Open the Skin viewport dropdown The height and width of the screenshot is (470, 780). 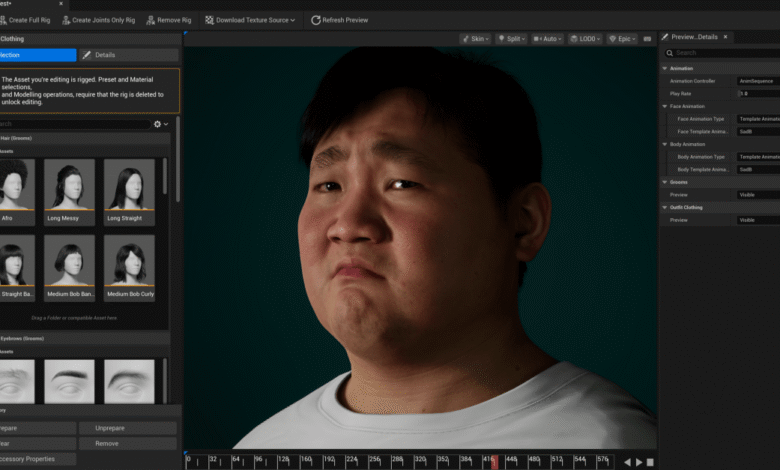[x=476, y=39]
